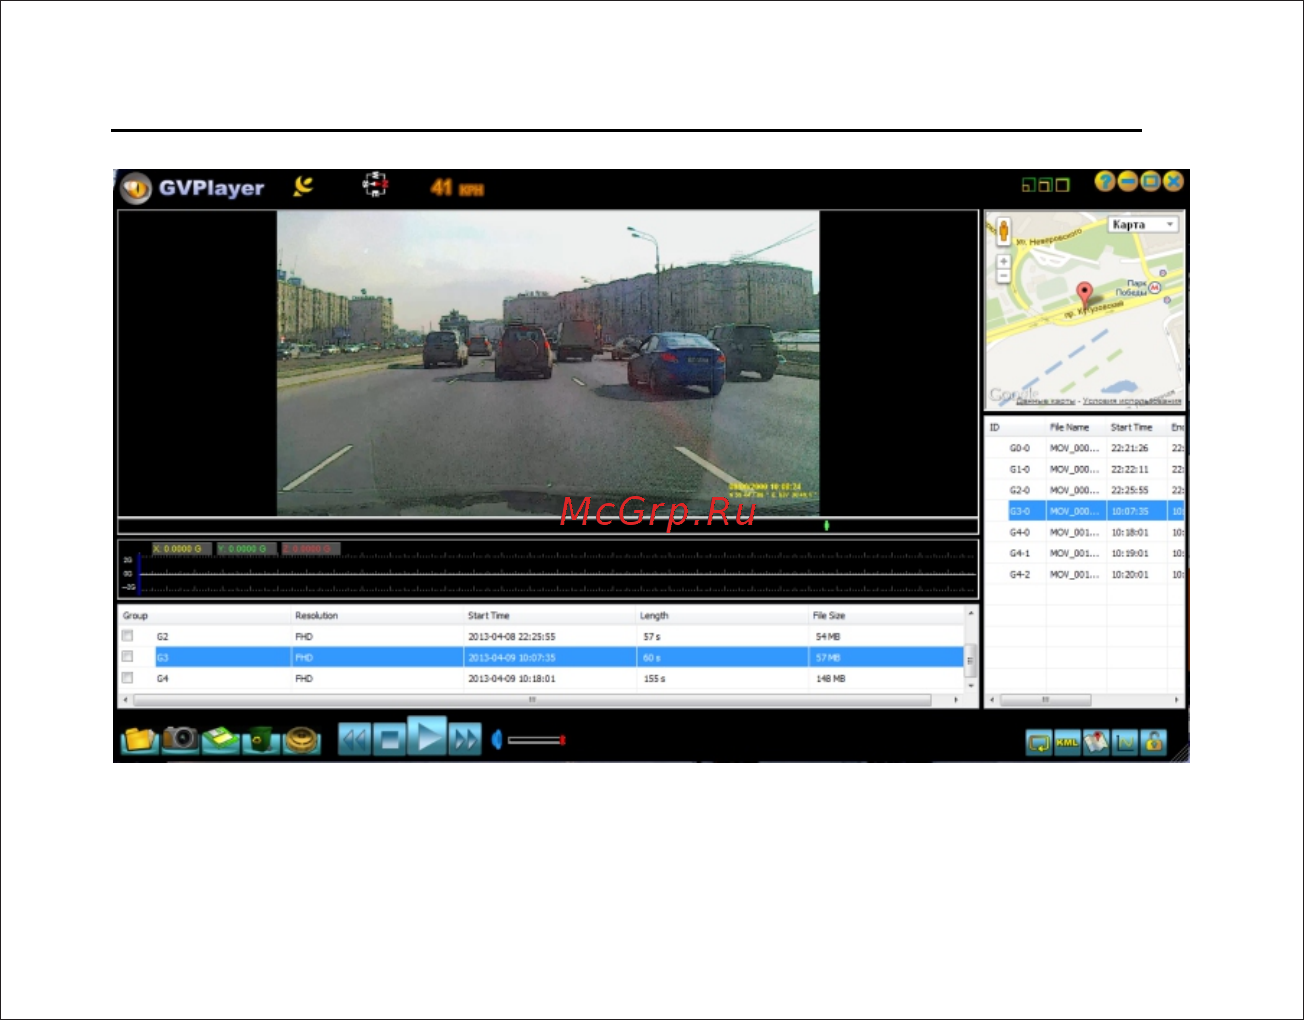Mute audio via the blue speaker icon

[497, 740]
